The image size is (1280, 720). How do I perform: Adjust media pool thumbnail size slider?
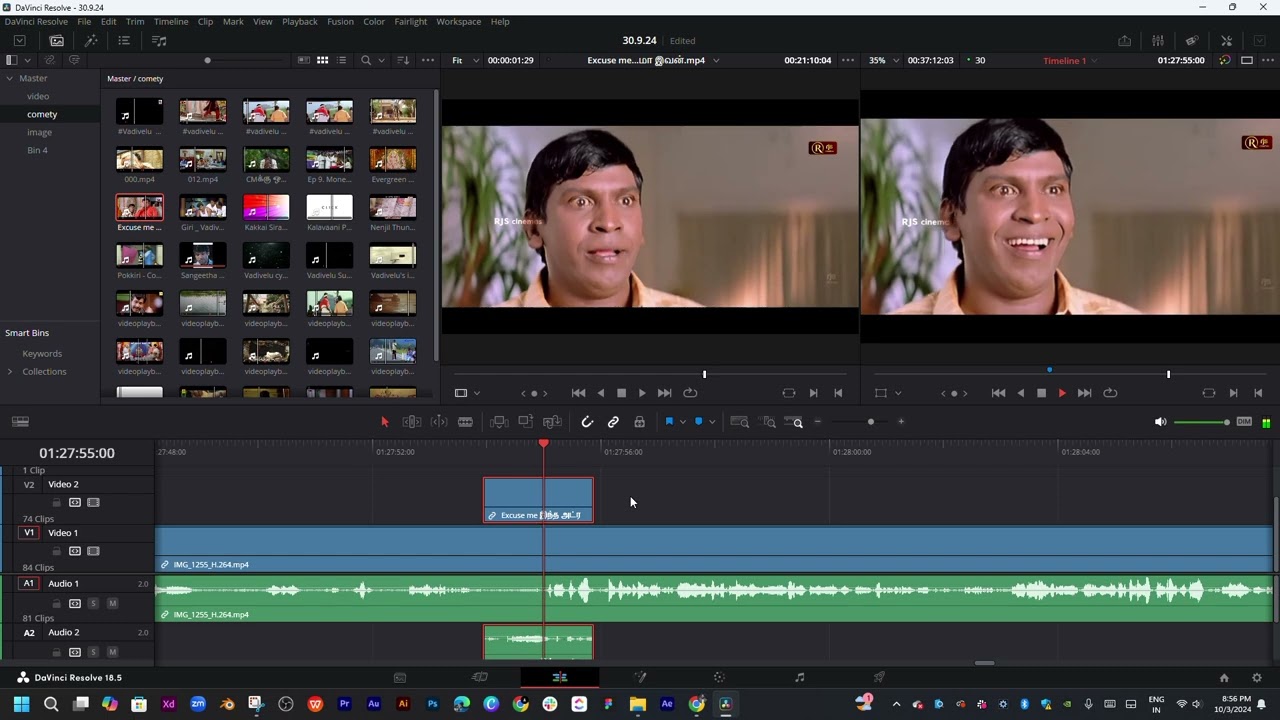207,60
